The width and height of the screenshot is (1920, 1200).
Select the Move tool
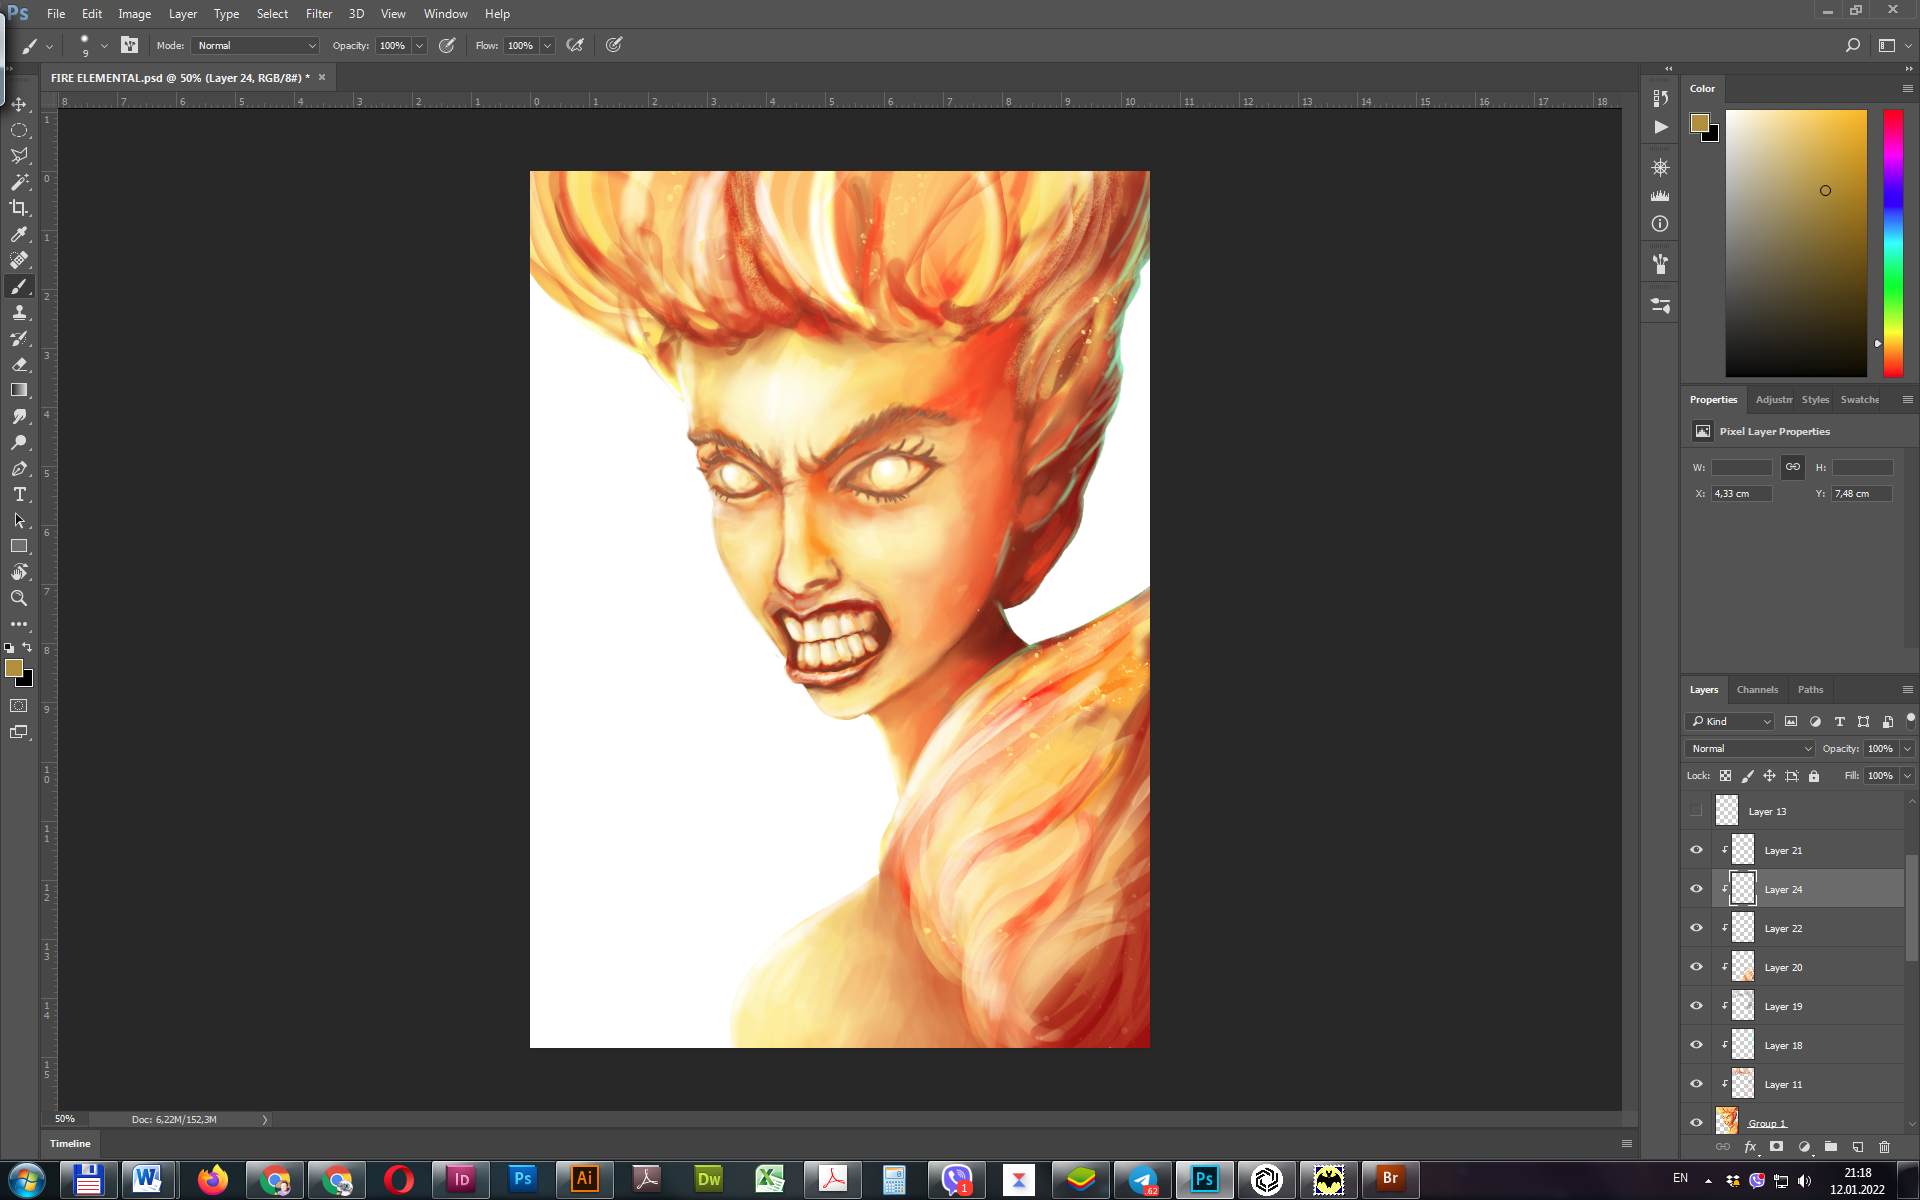coord(19,104)
